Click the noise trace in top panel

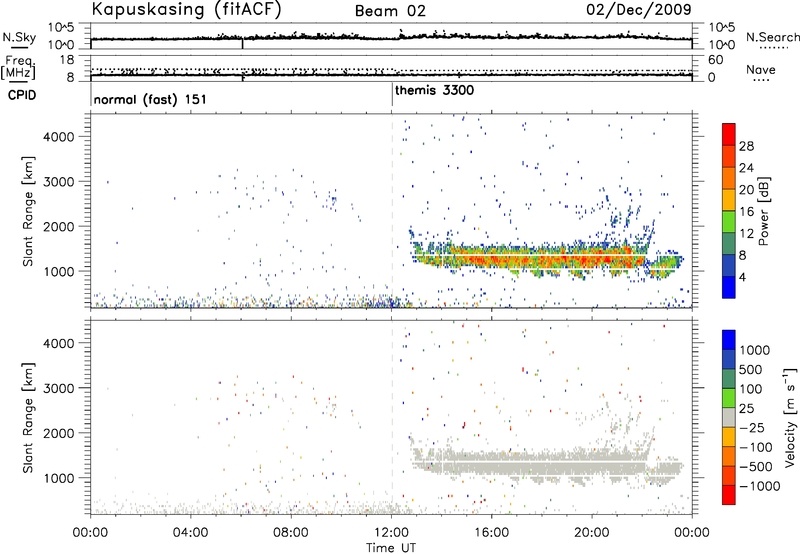[391, 37]
